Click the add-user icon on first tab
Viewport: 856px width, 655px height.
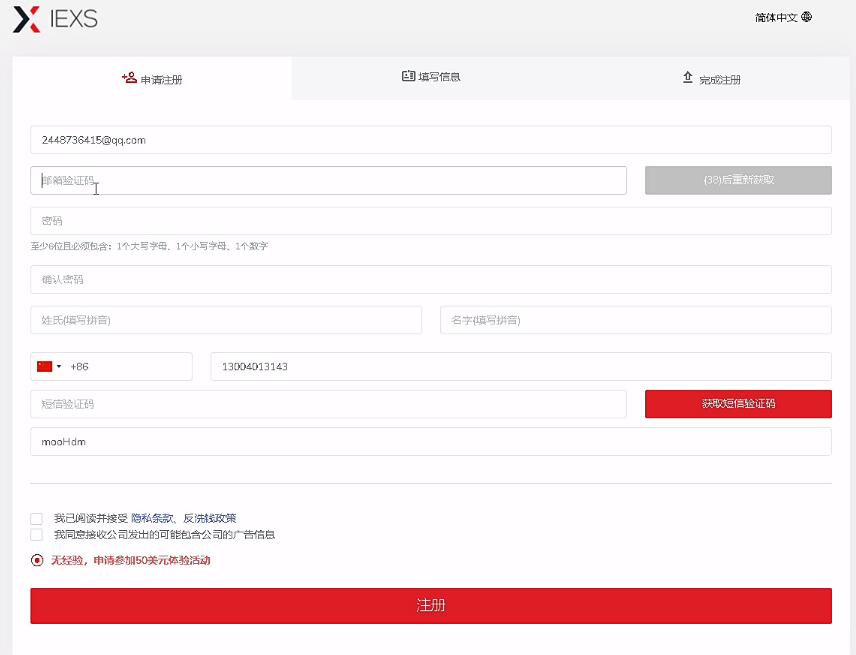pos(129,77)
